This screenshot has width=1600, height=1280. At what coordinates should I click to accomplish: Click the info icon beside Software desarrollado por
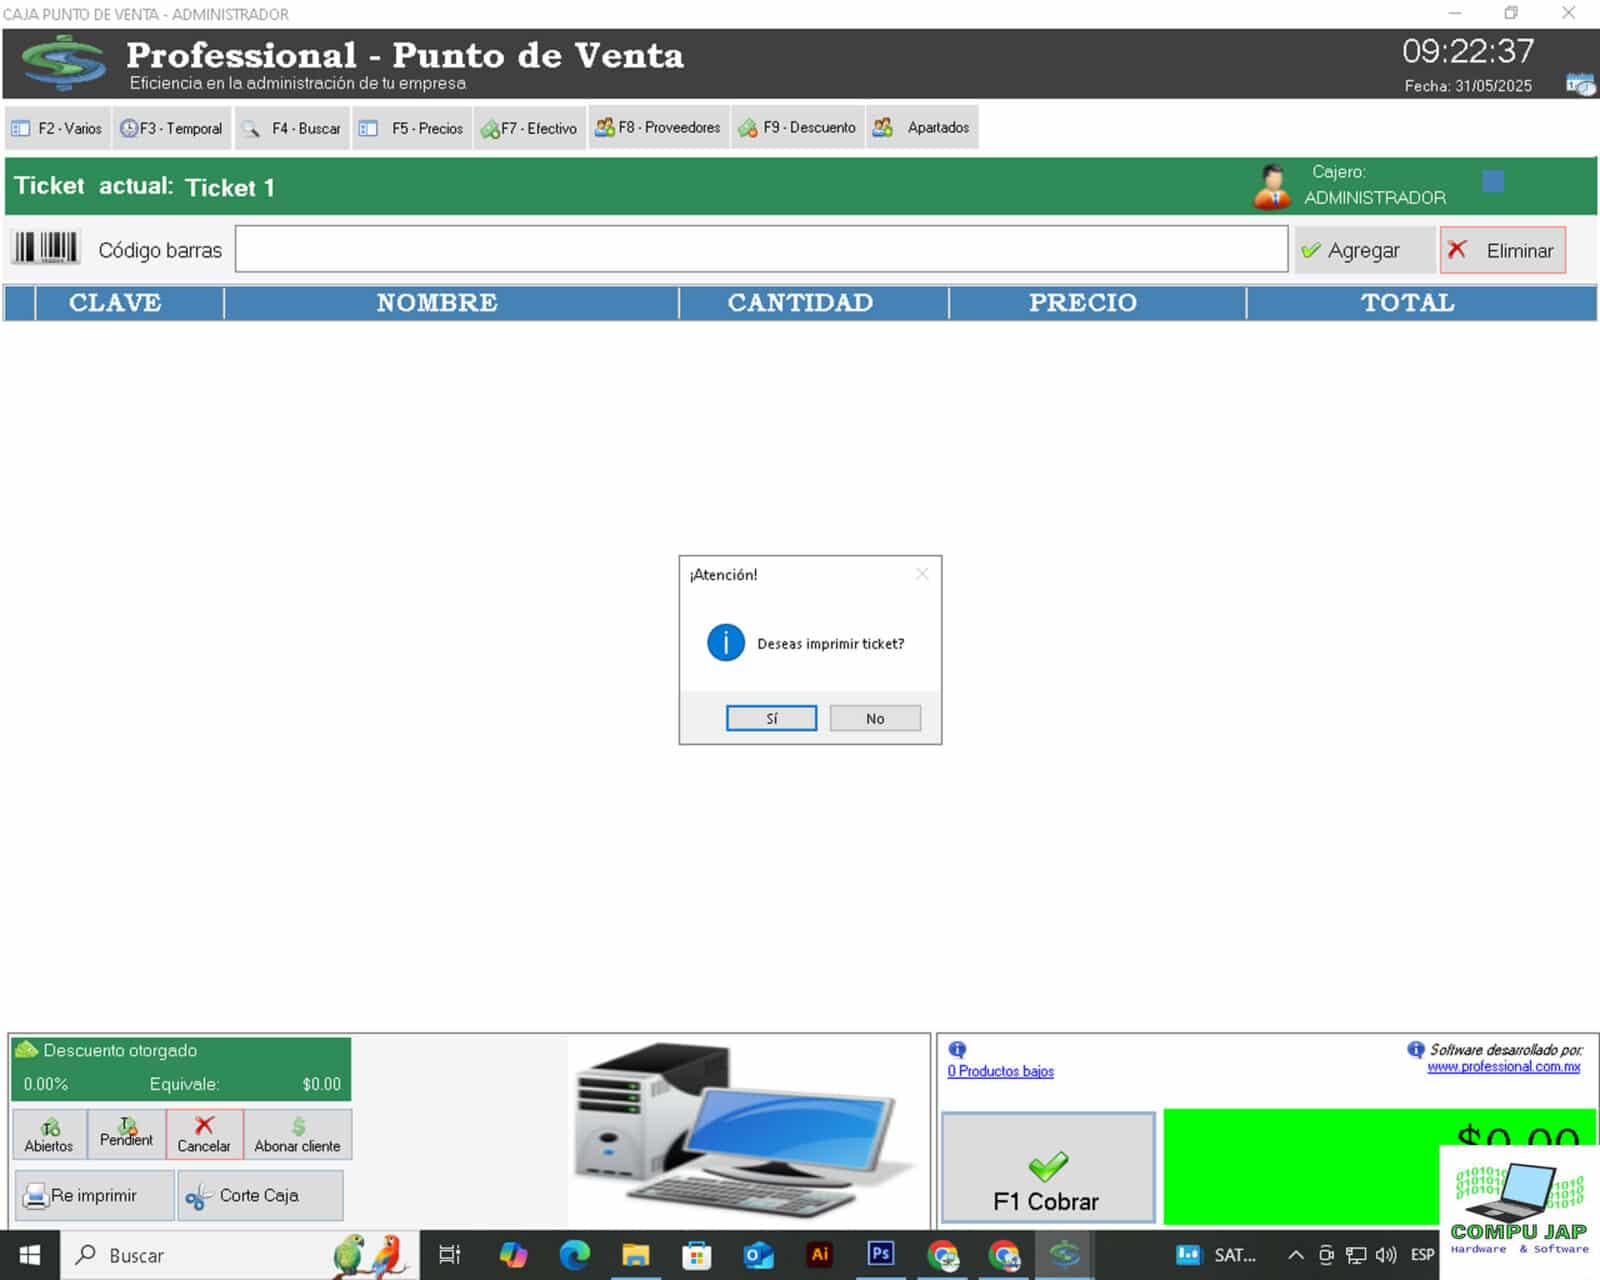click(x=1415, y=1049)
